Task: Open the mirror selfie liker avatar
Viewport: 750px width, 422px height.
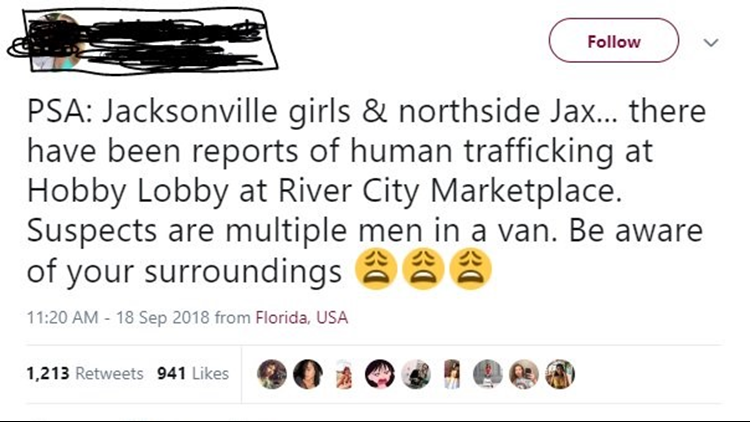Action: pyautogui.click(x=524, y=374)
